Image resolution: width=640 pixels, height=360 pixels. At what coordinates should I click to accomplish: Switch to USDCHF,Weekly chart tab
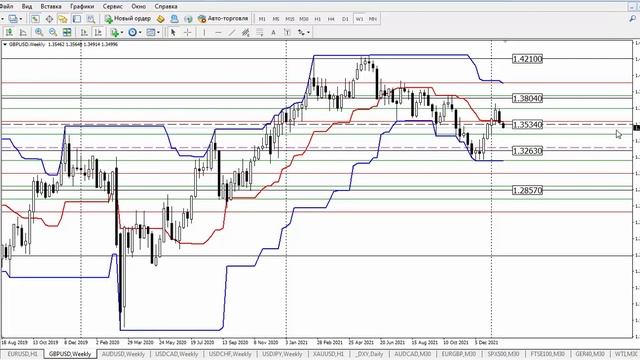pyautogui.click(x=230, y=354)
